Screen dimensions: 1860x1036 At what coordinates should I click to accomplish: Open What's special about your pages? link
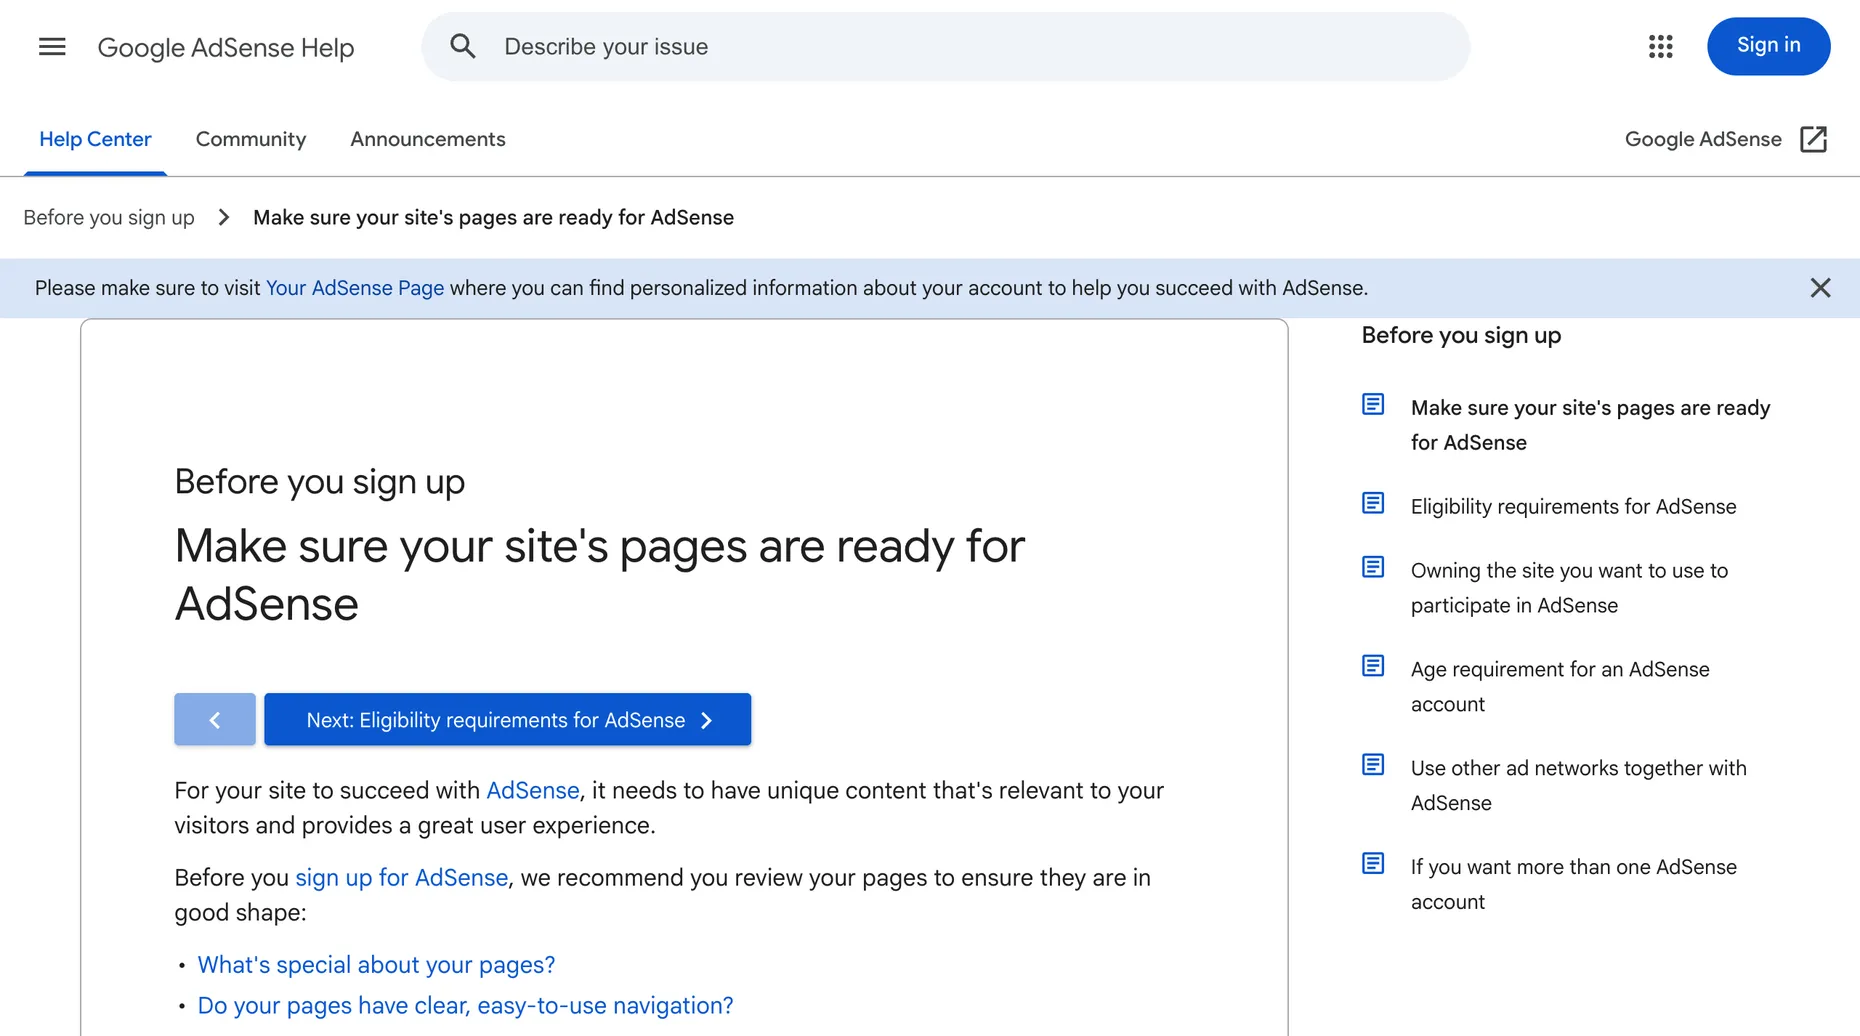(376, 964)
